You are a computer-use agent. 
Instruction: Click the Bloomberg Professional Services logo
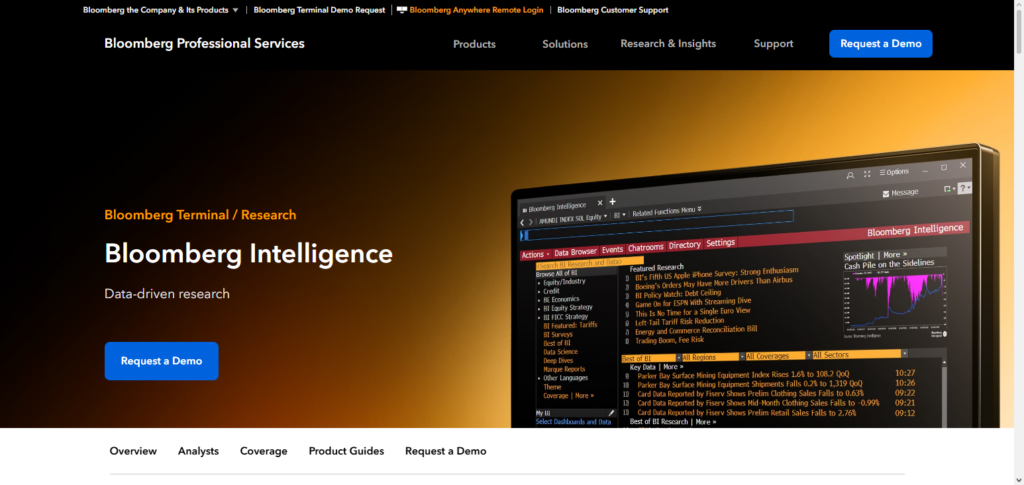[x=204, y=43]
